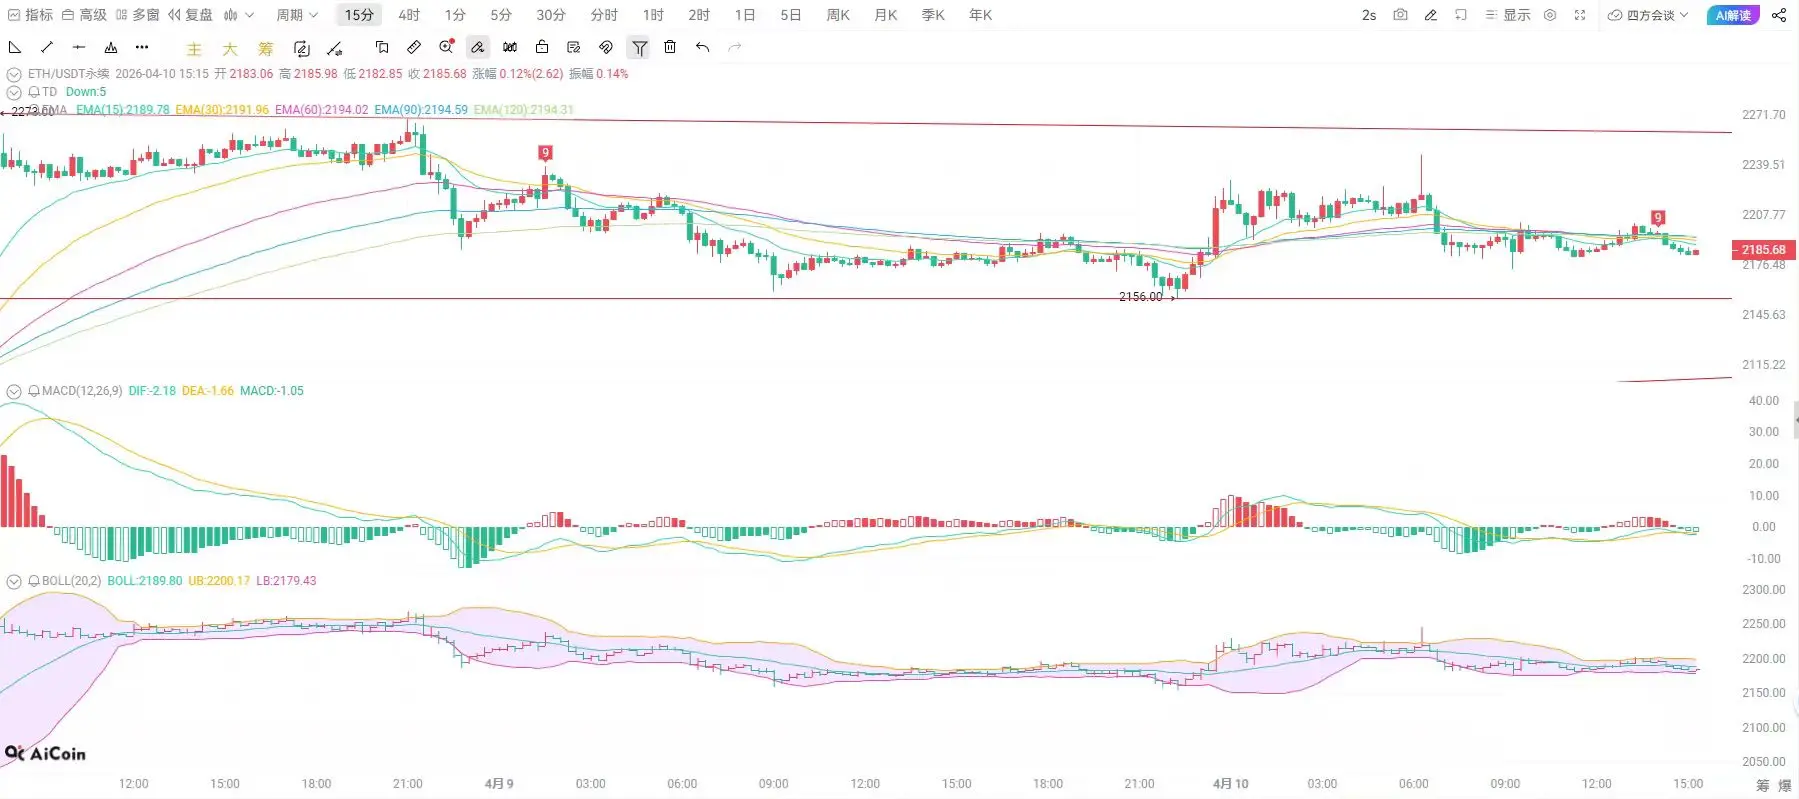This screenshot has width=1799, height=799.
Task: Open the 高级 advanced options
Action: click(x=84, y=15)
